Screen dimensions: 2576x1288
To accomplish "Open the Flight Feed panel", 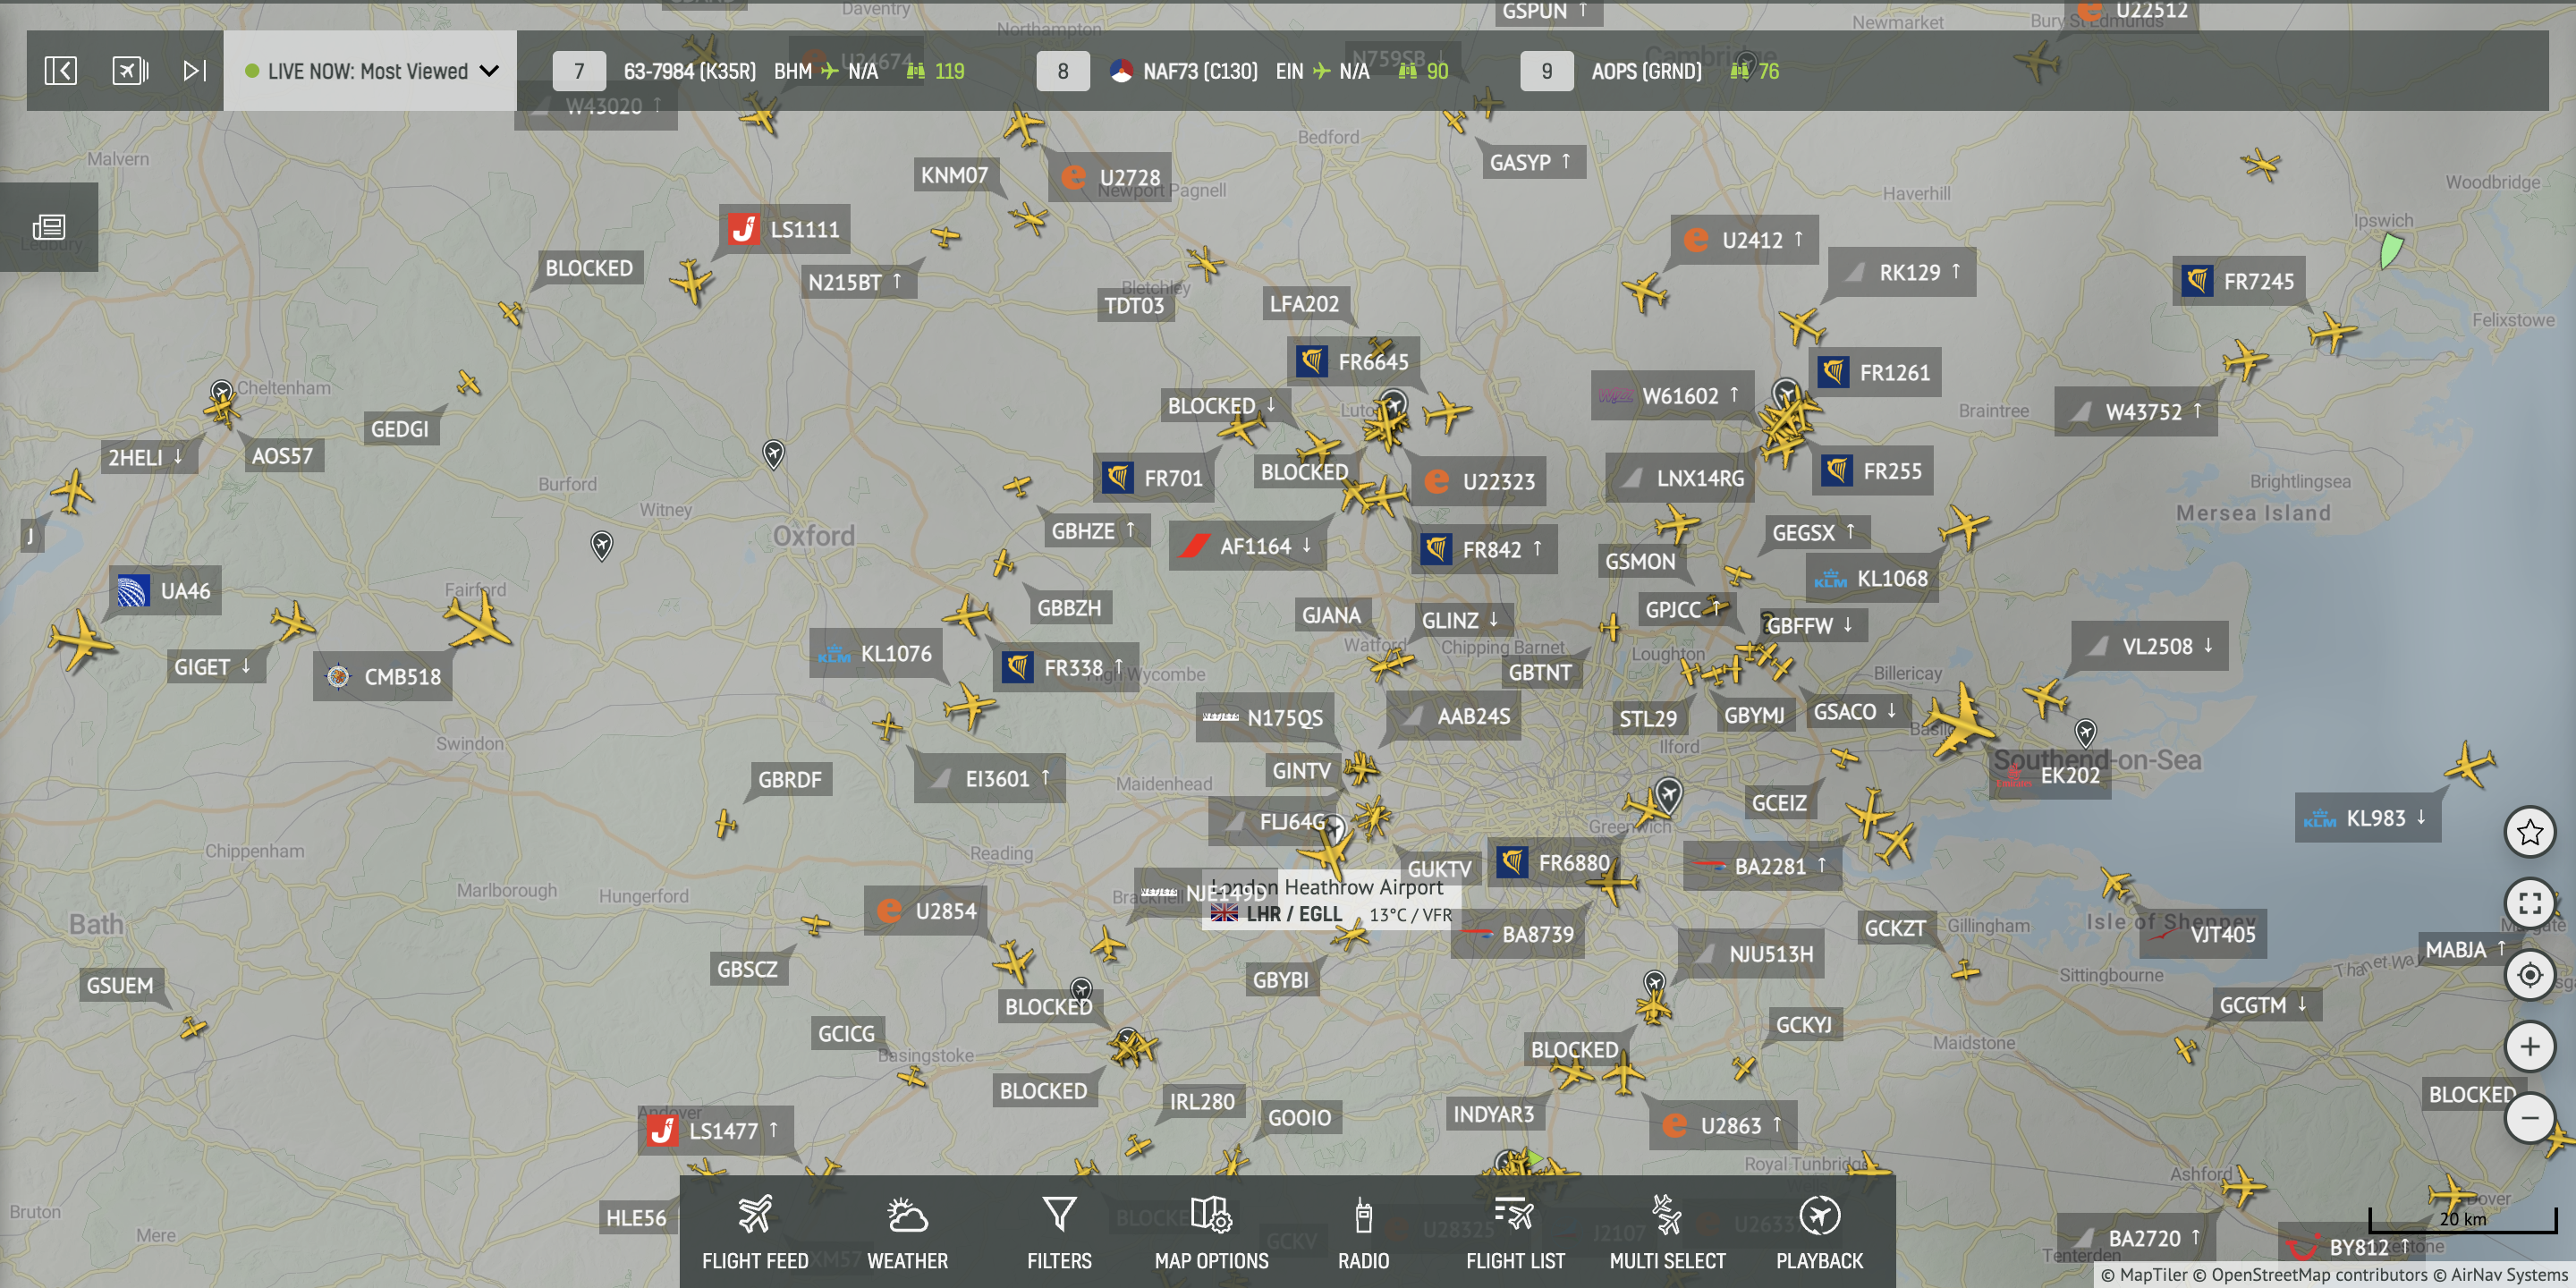I will tap(755, 1232).
